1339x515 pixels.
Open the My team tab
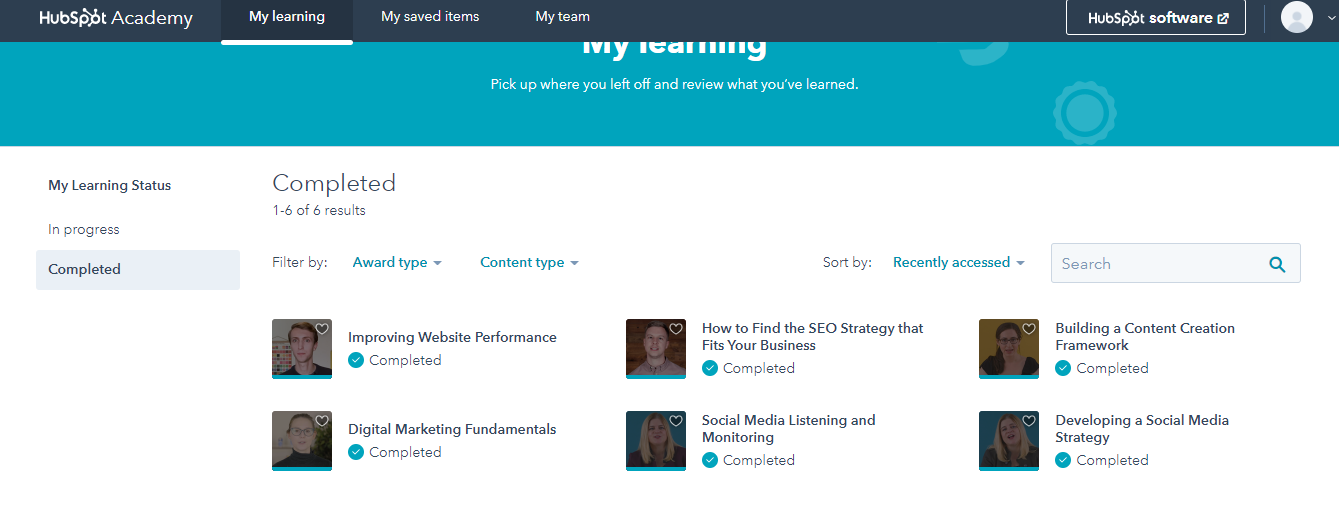(563, 17)
